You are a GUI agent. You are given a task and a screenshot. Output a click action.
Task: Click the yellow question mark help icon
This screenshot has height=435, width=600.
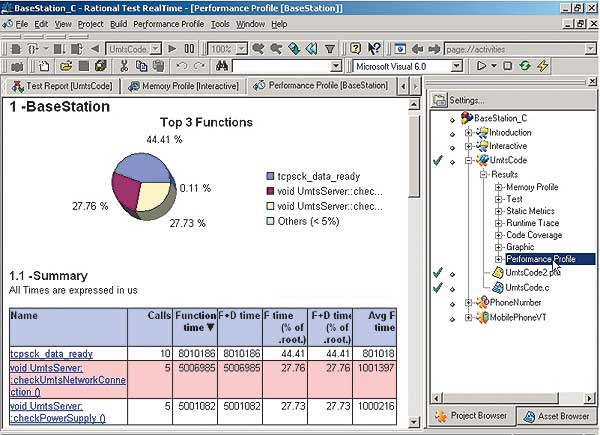tap(355, 49)
